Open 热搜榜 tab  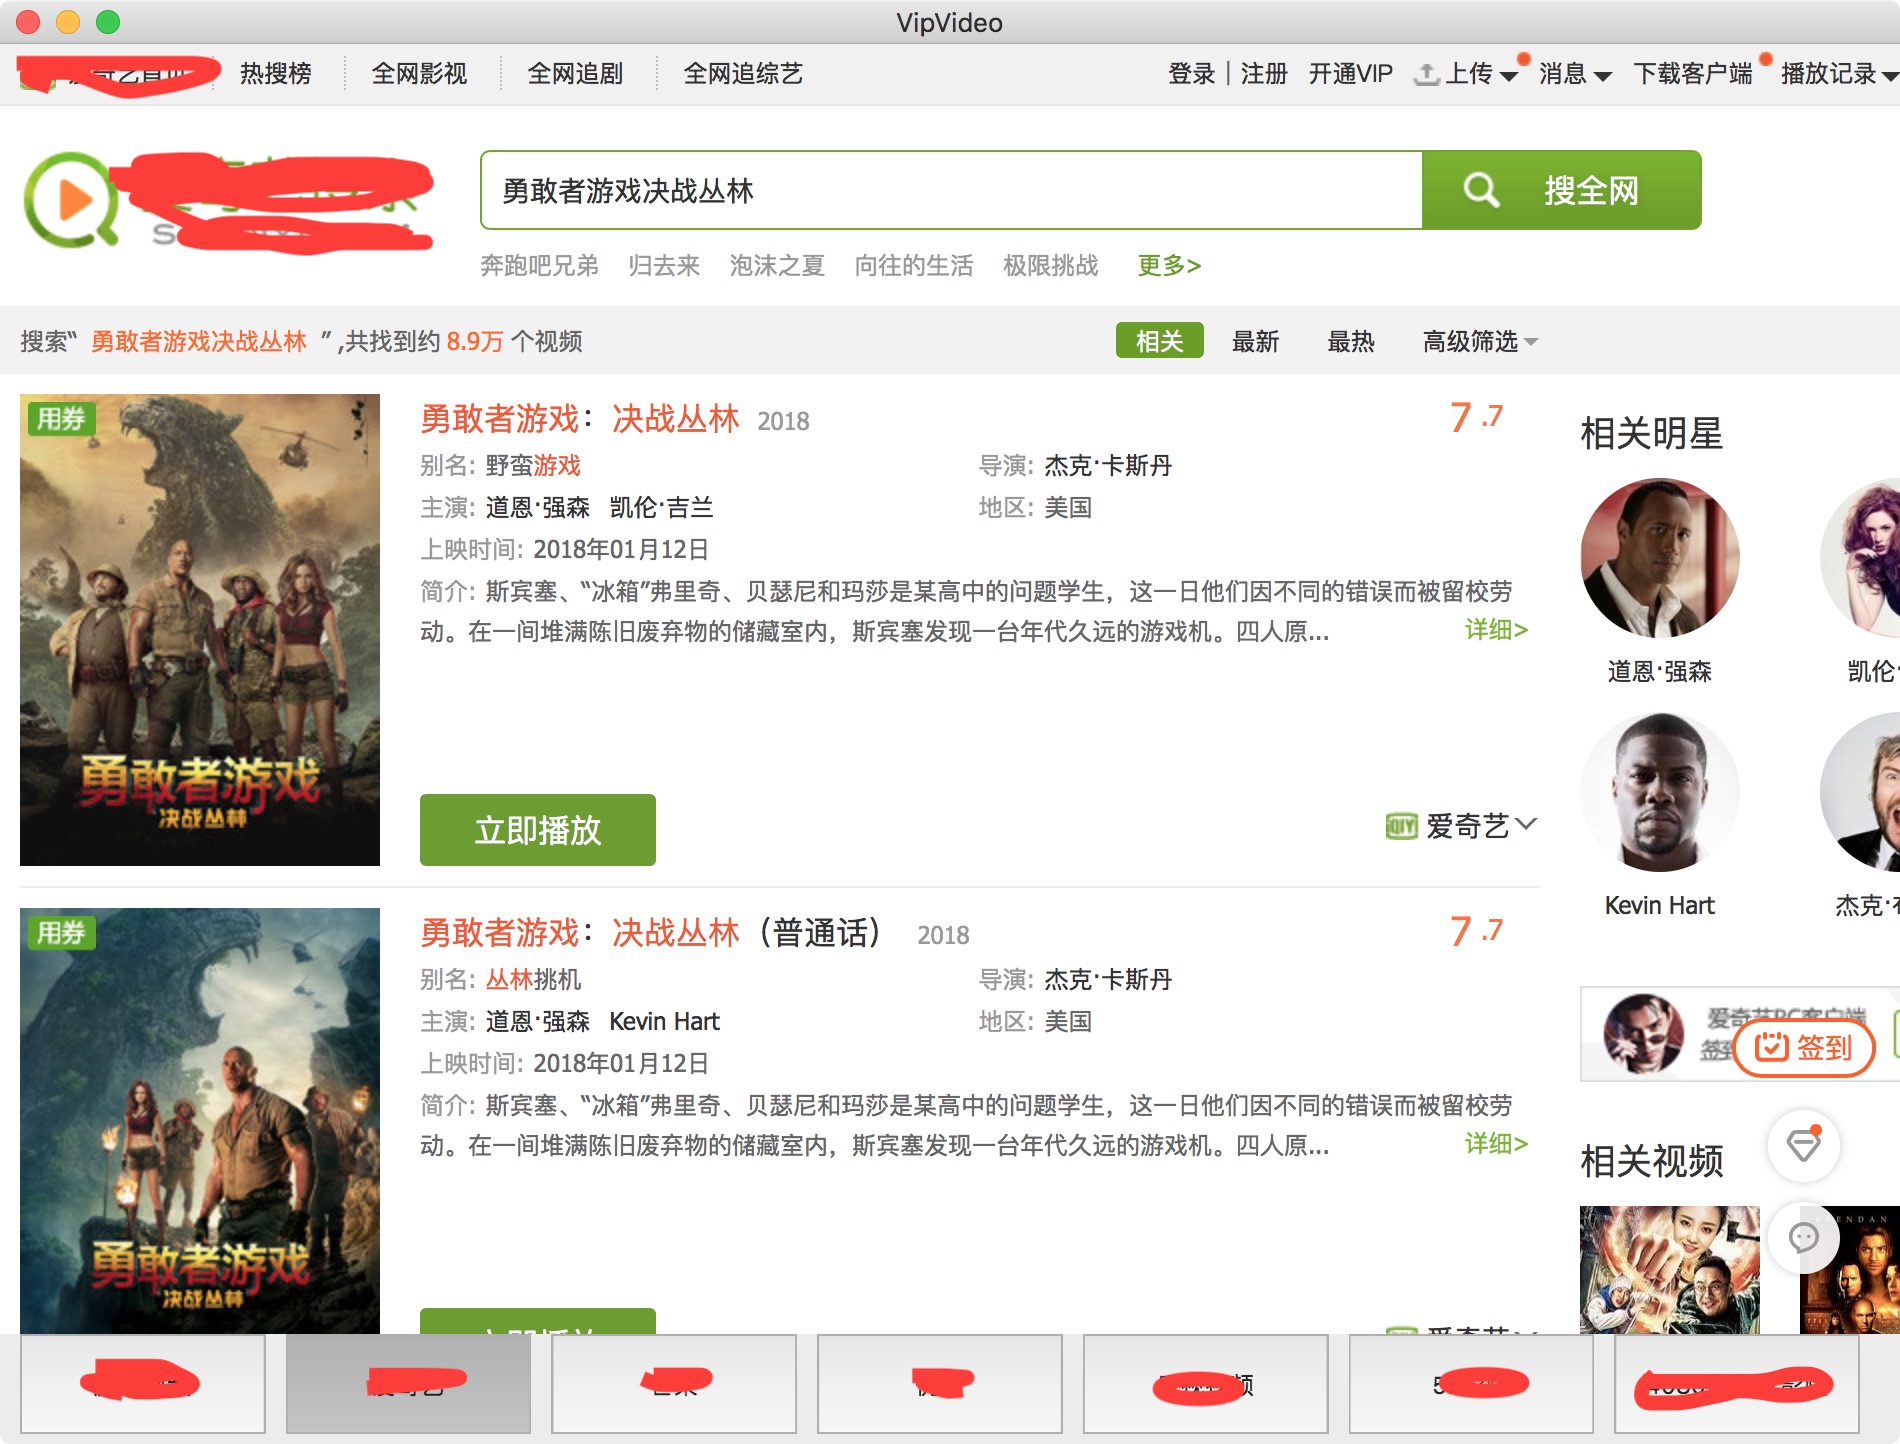point(276,74)
